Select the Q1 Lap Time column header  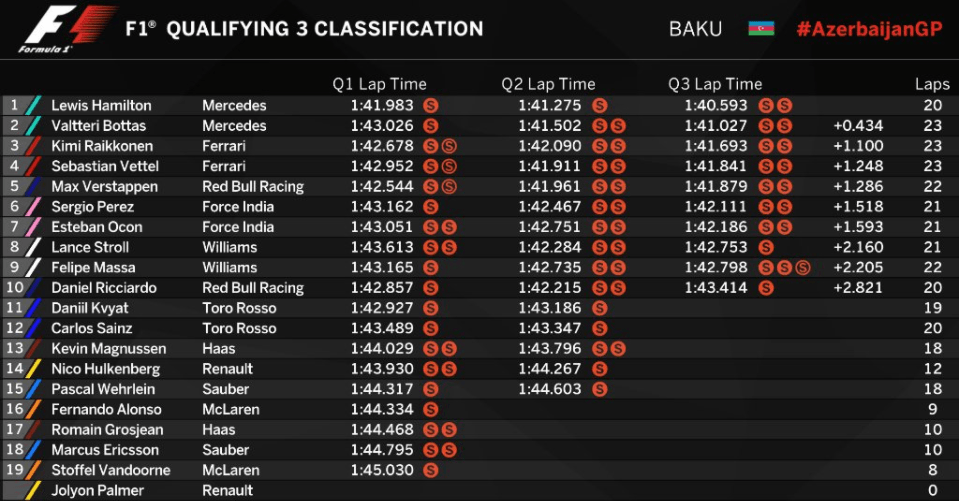pyautogui.click(x=379, y=84)
